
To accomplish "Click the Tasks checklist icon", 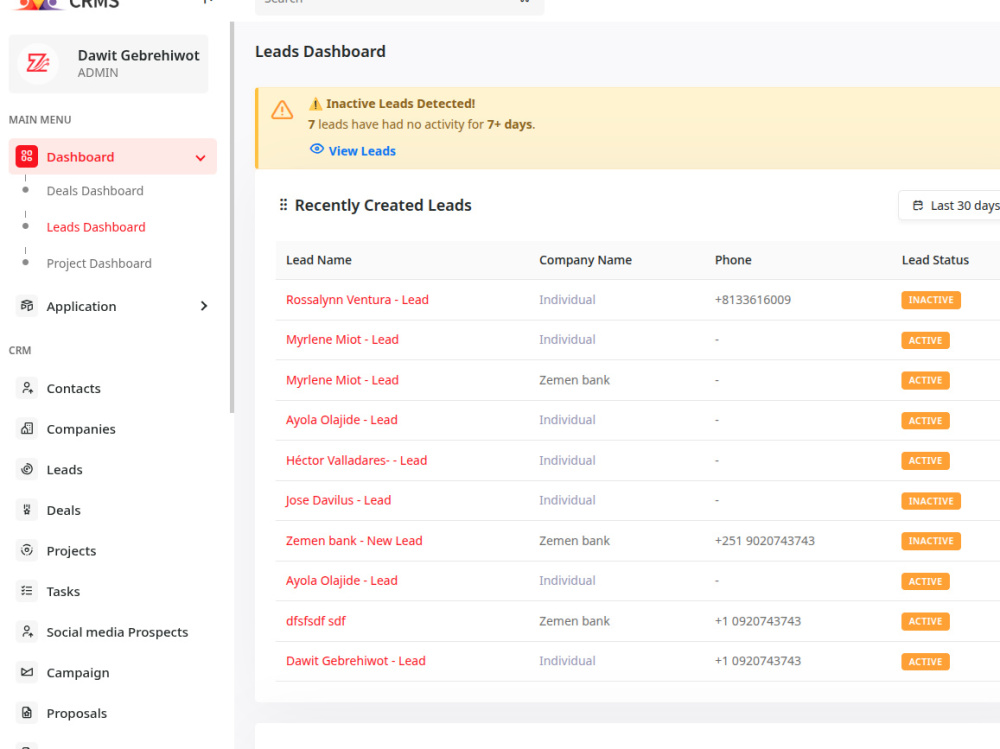I will click(27, 591).
